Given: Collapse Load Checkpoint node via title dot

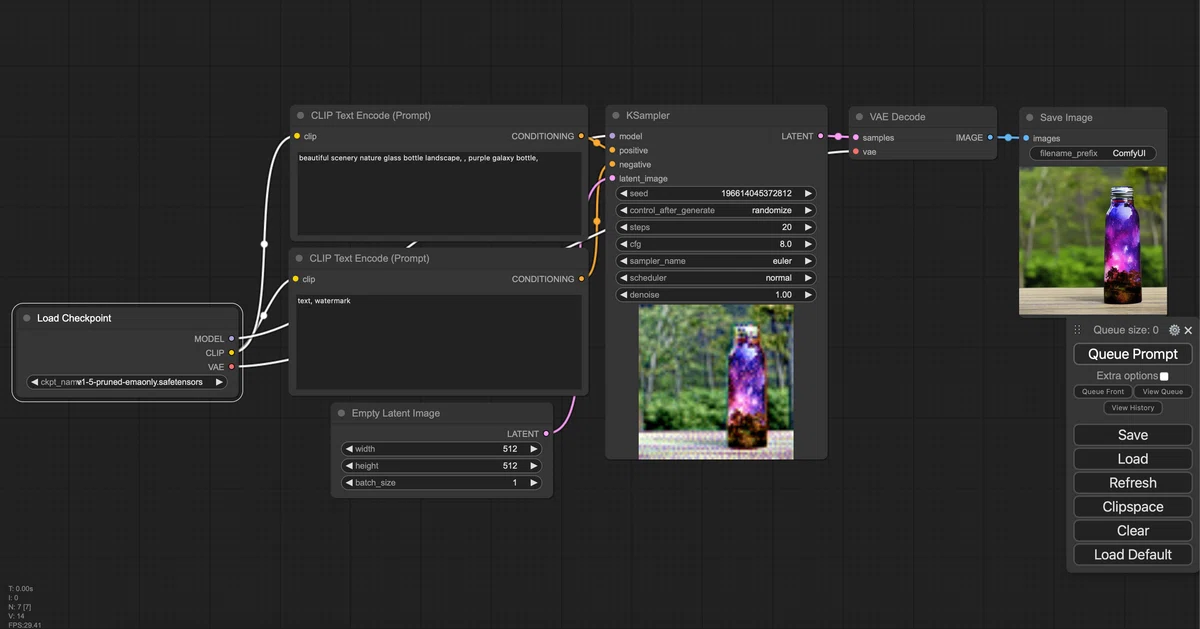Looking at the screenshot, I should tap(26, 318).
